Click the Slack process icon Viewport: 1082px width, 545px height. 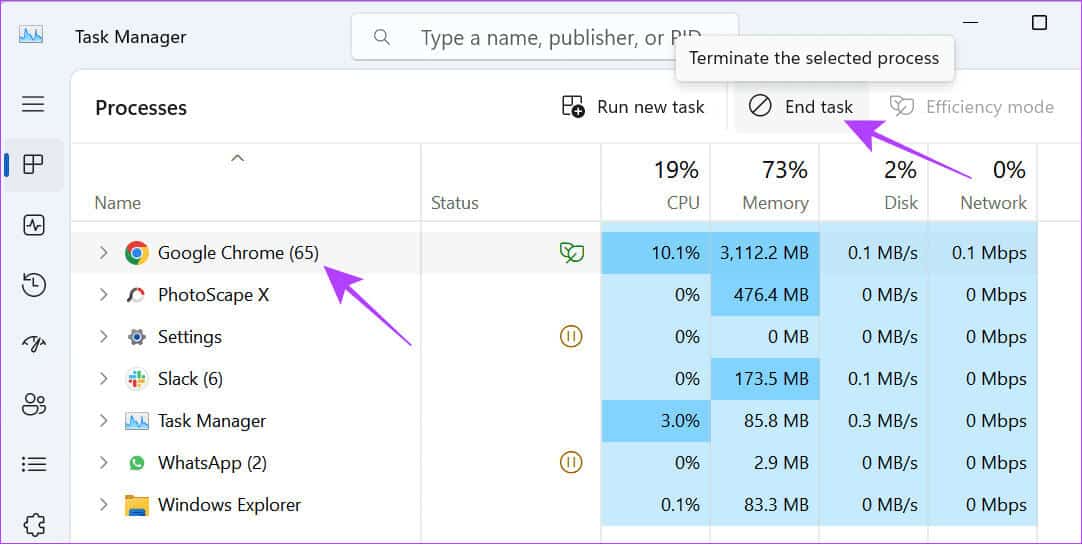click(x=137, y=379)
